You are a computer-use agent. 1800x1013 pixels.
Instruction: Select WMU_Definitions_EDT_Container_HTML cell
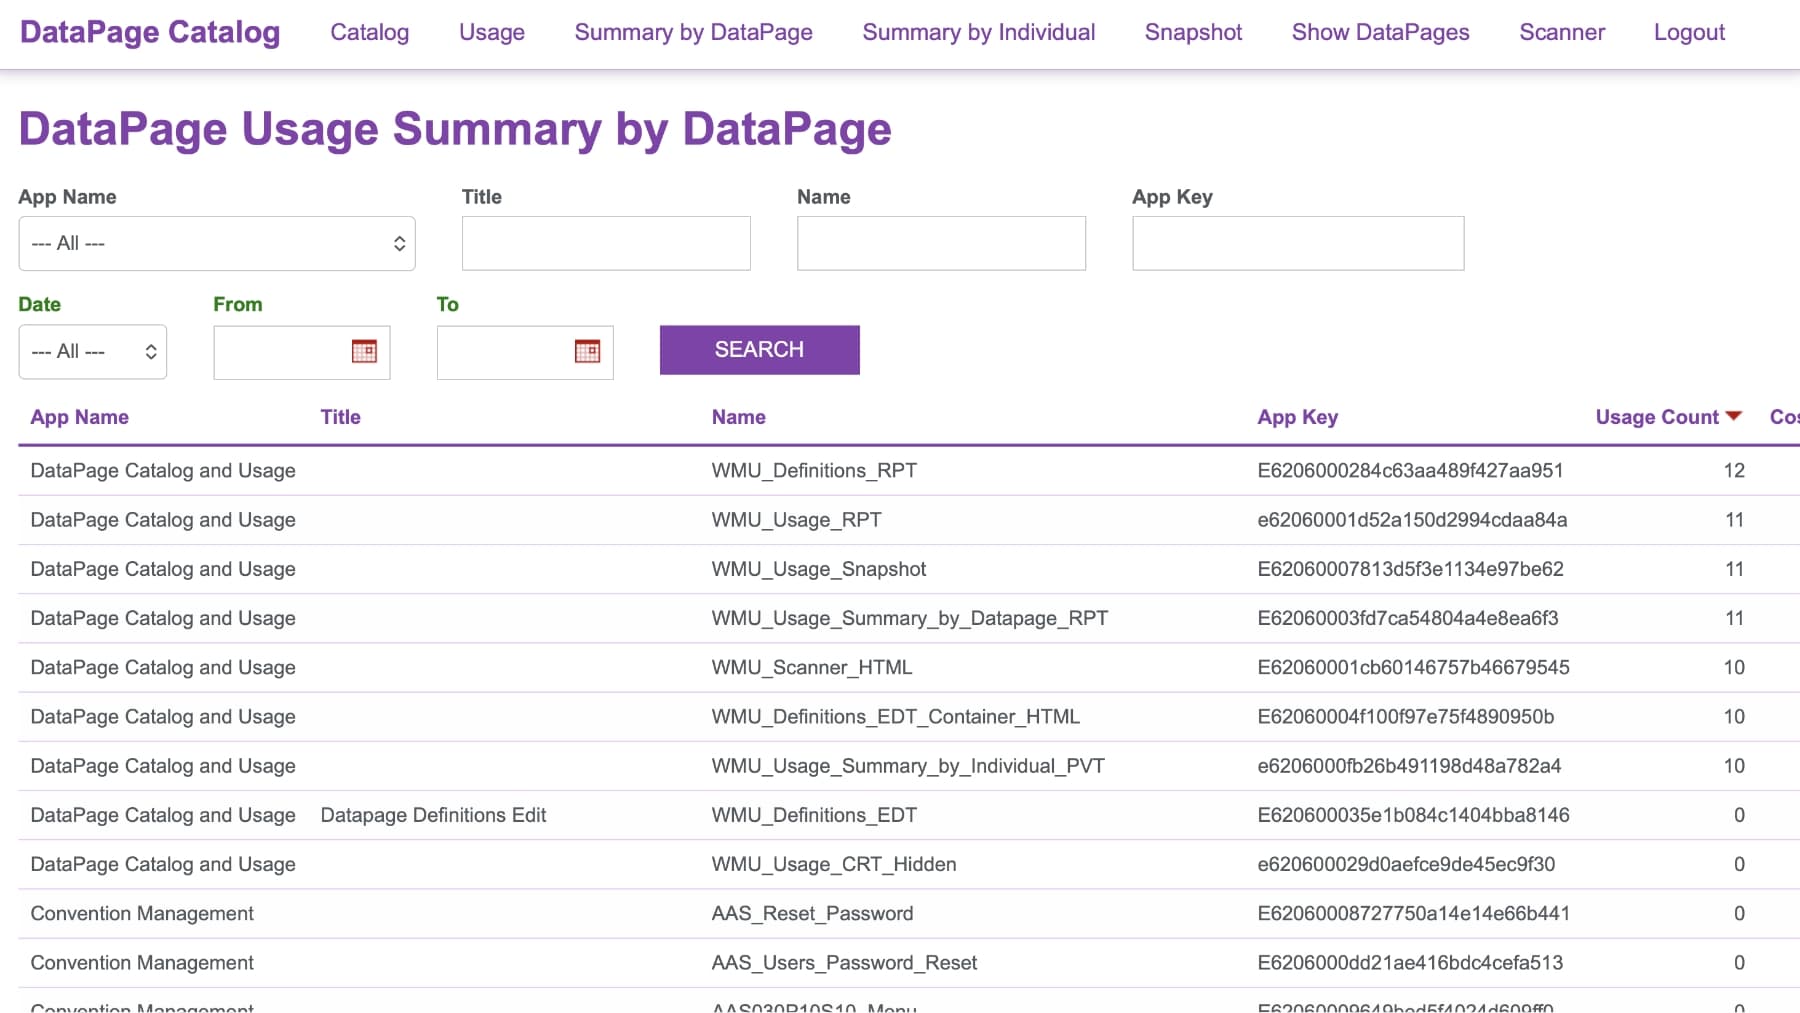click(896, 716)
